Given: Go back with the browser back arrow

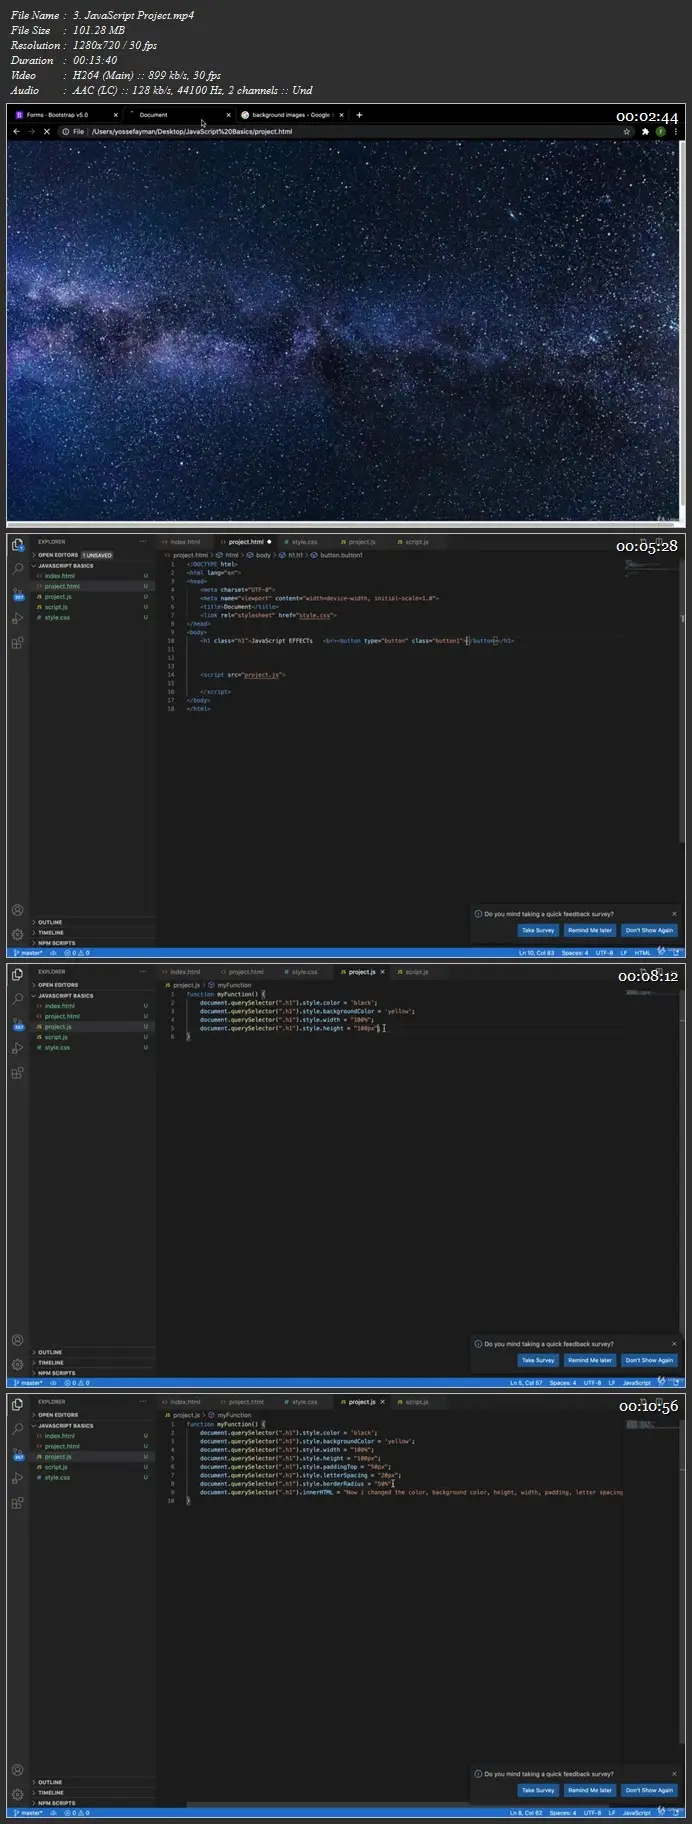Looking at the screenshot, I should pos(16,131).
